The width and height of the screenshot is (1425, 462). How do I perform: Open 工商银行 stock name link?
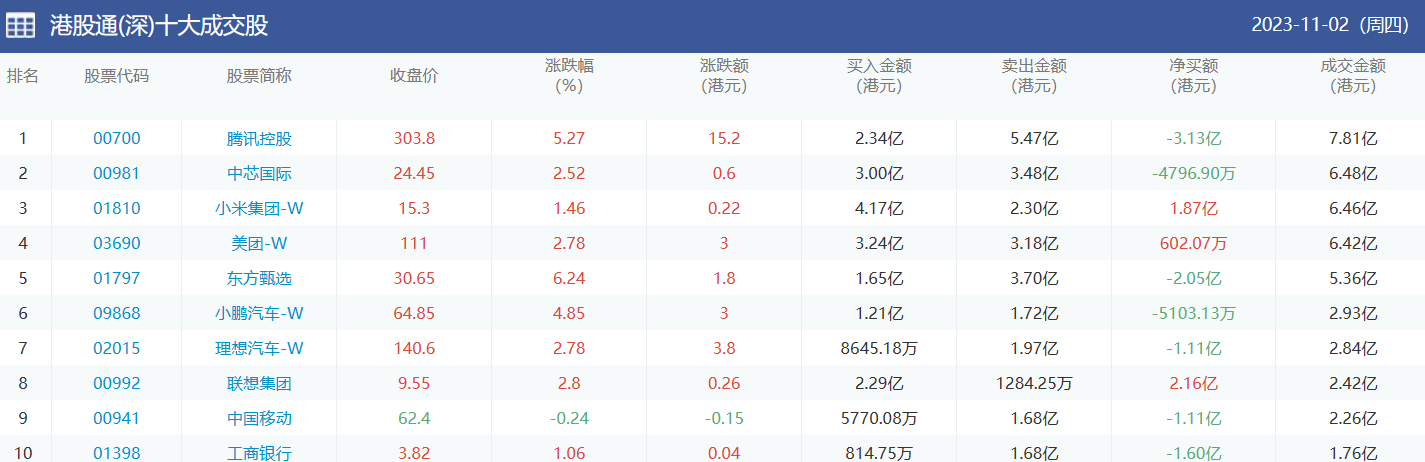[x=259, y=453]
